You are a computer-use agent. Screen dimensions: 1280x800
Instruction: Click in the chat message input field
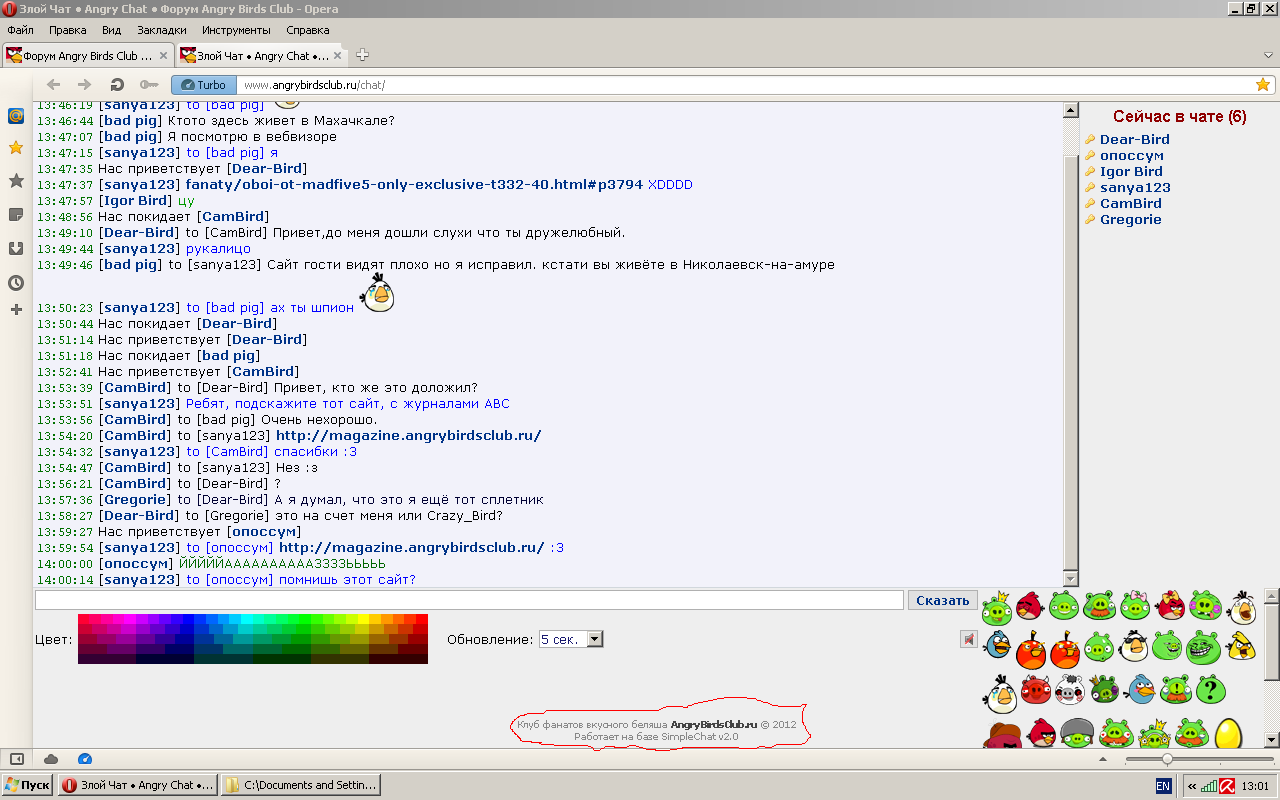point(469,600)
